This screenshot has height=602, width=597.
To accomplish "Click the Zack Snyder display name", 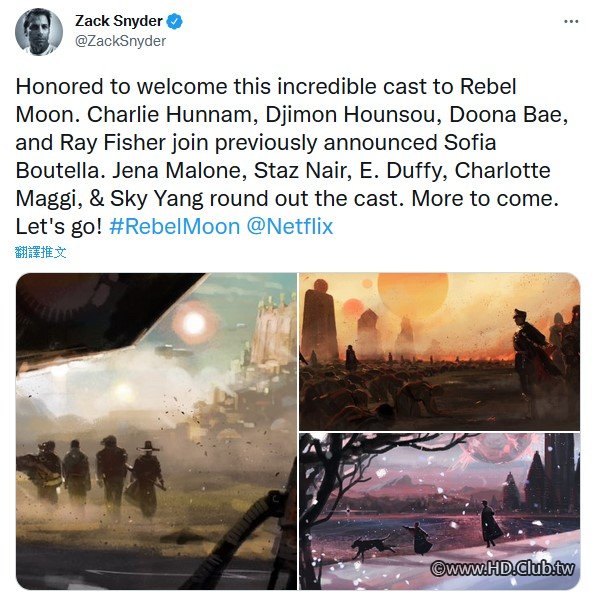I will click(119, 21).
